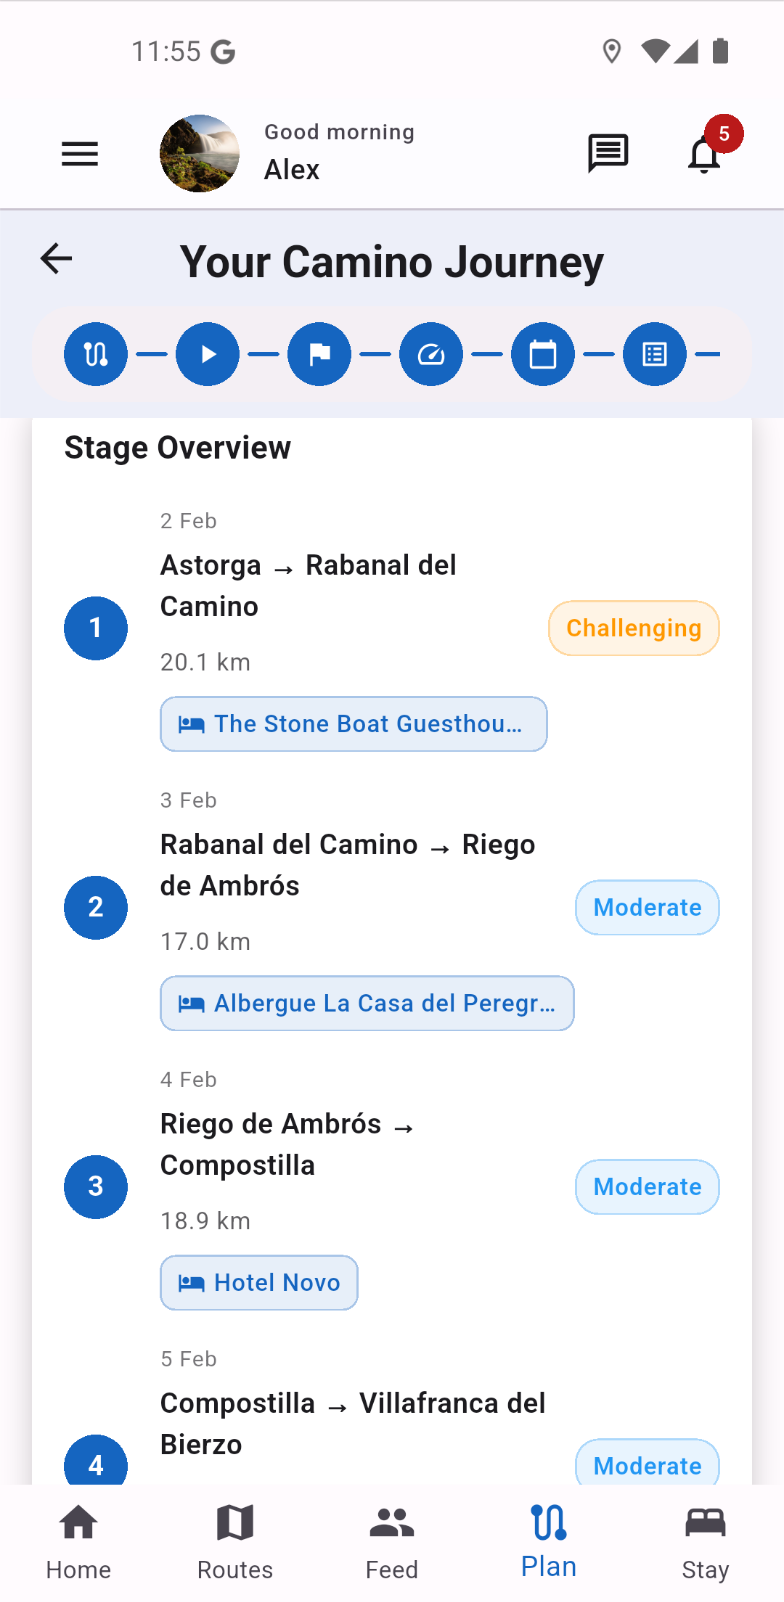Image resolution: width=784 pixels, height=1602 pixels.
Task: Open the Hotel Novo lodging chip
Action: coord(259,1283)
